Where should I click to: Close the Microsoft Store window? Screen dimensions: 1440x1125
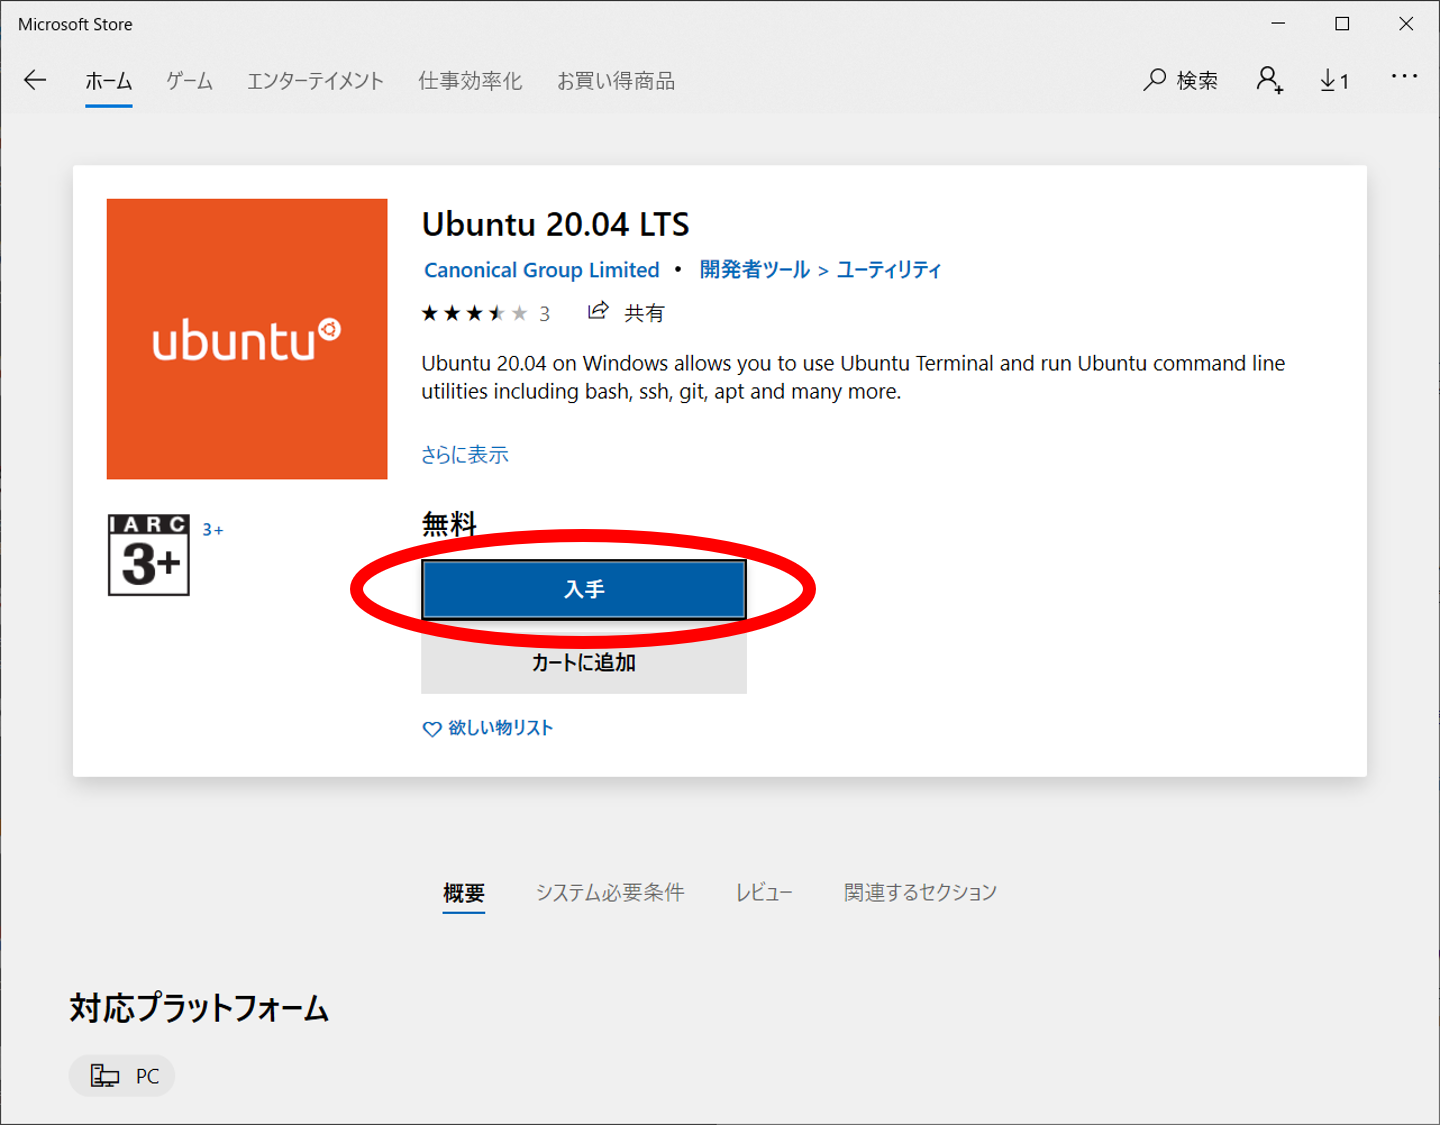[1406, 24]
